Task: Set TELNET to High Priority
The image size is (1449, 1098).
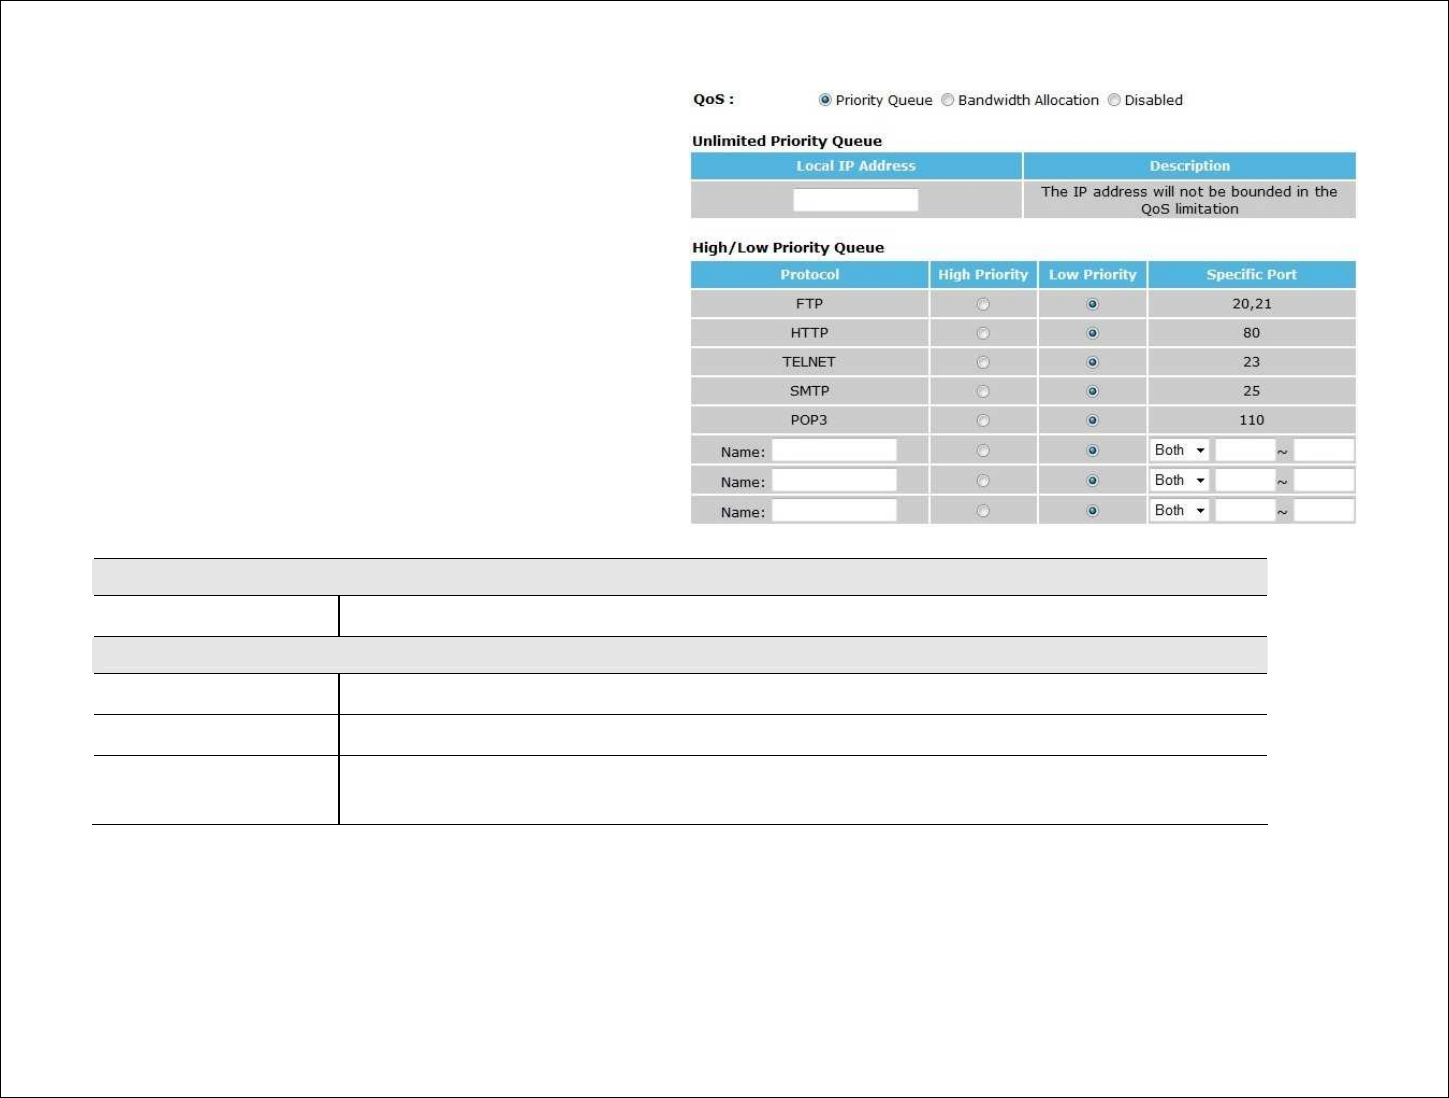Action: tap(983, 362)
